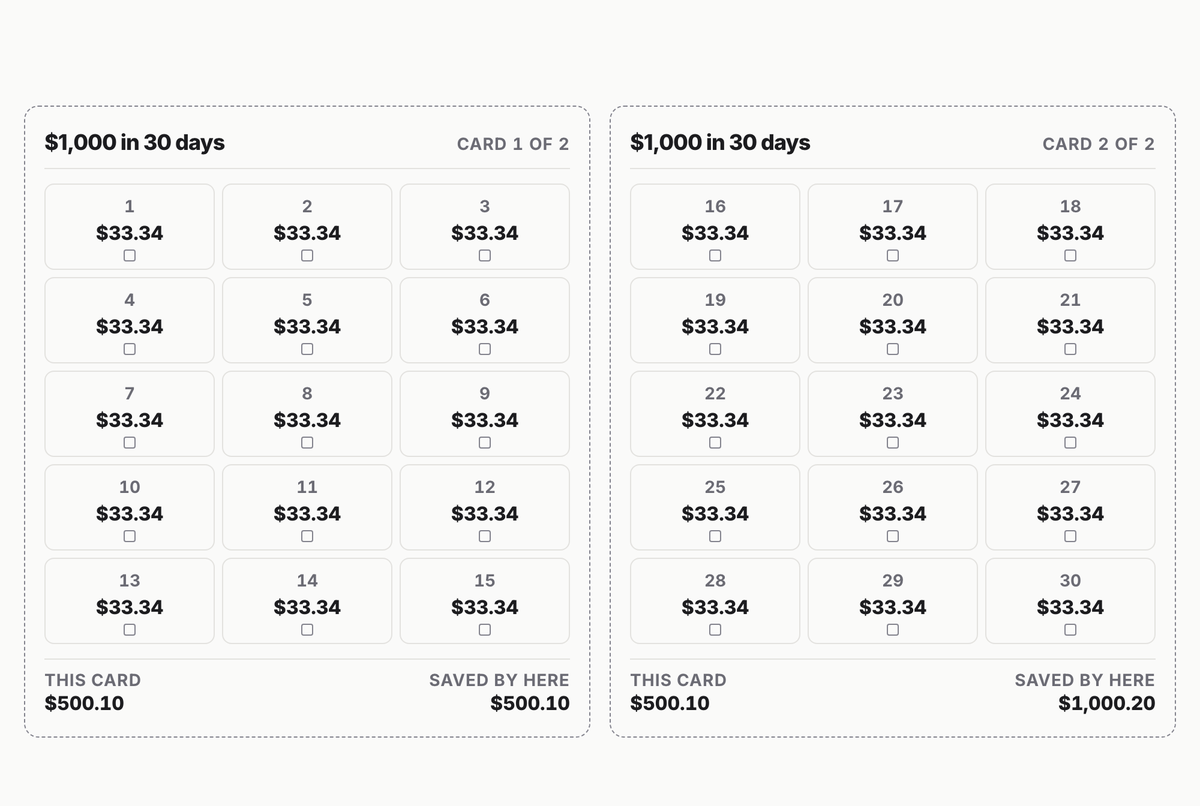1200x806 pixels.
Task: Check the box for day 1
Action: pos(129,255)
